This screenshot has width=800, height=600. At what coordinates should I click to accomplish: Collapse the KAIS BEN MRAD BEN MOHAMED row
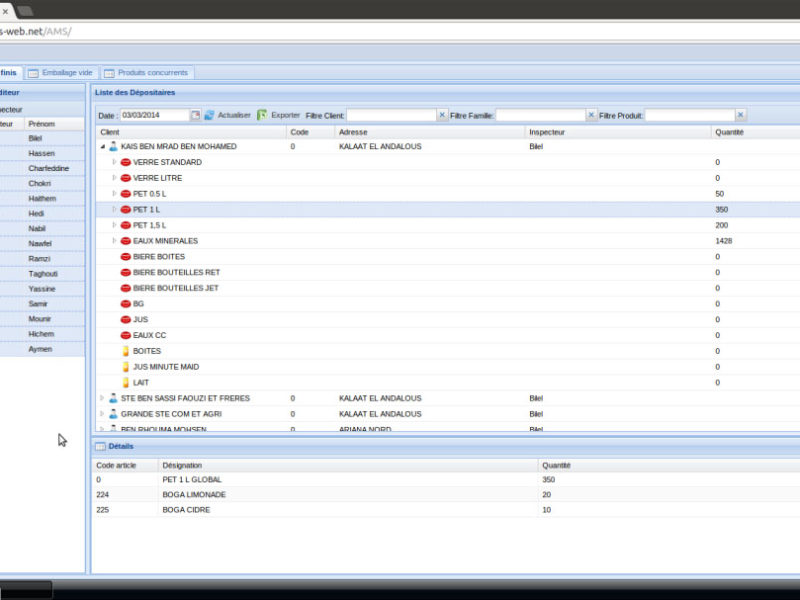(x=102, y=146)
